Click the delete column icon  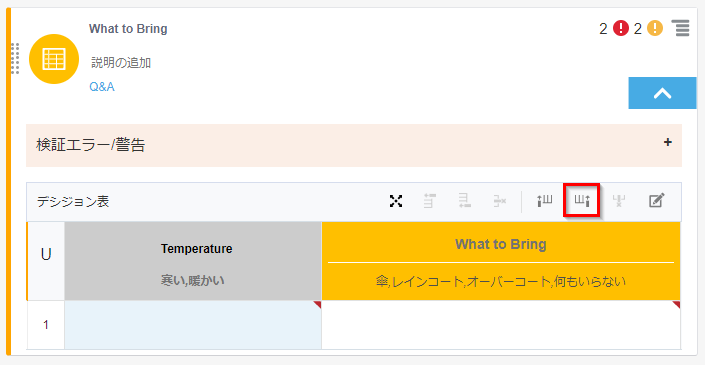click(619, 201)
